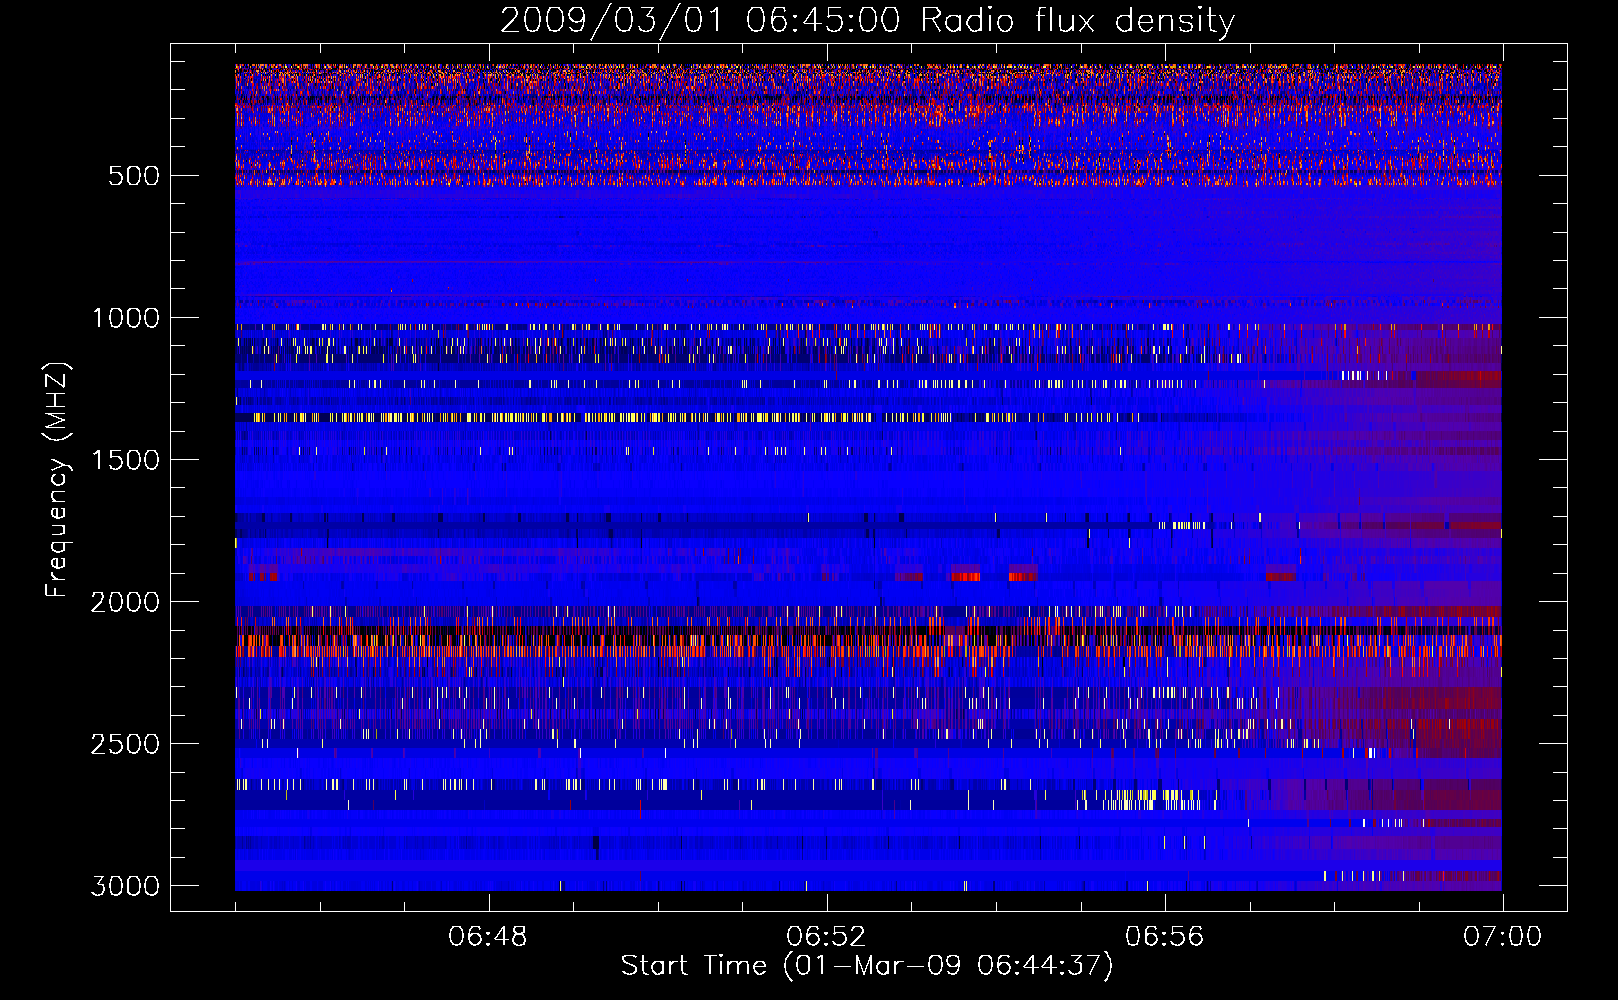Click the 3000 frequency tick label
The height and width of the screenshot is (1000, 1618).
(126, 886)
